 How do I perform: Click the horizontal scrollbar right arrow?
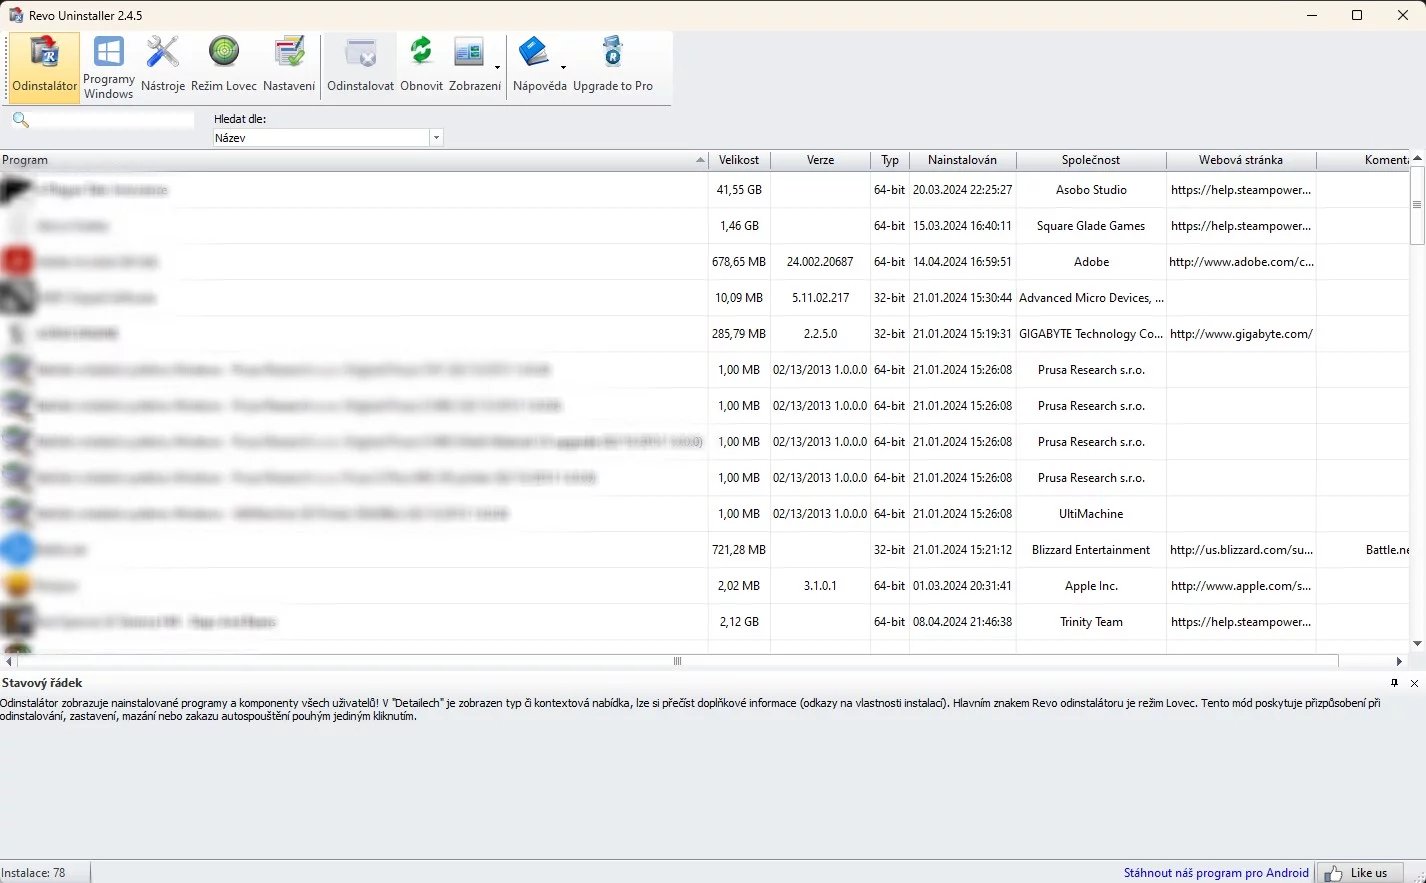point(1399,661)
